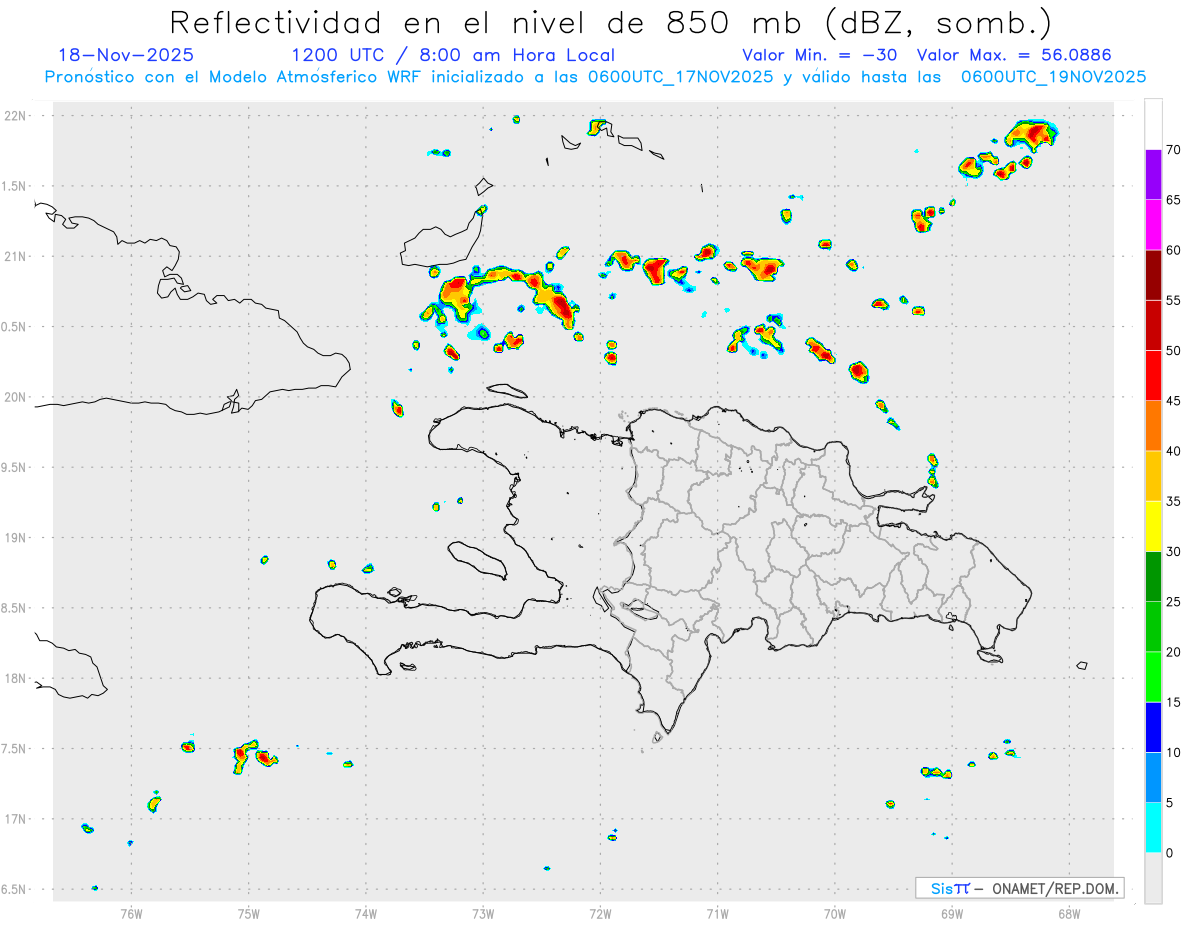Click the colorbar value label '40'
1200x927 pixels.
click(1173, 451)
